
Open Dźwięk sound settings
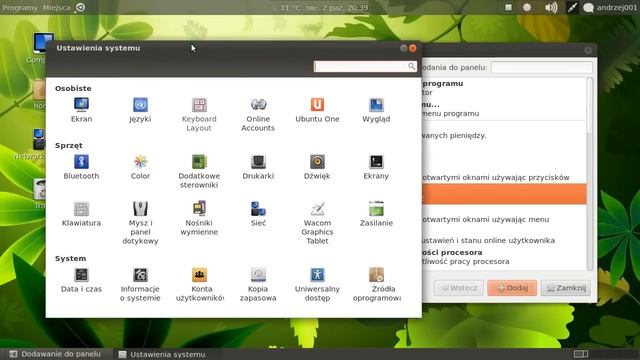point(317,167)
